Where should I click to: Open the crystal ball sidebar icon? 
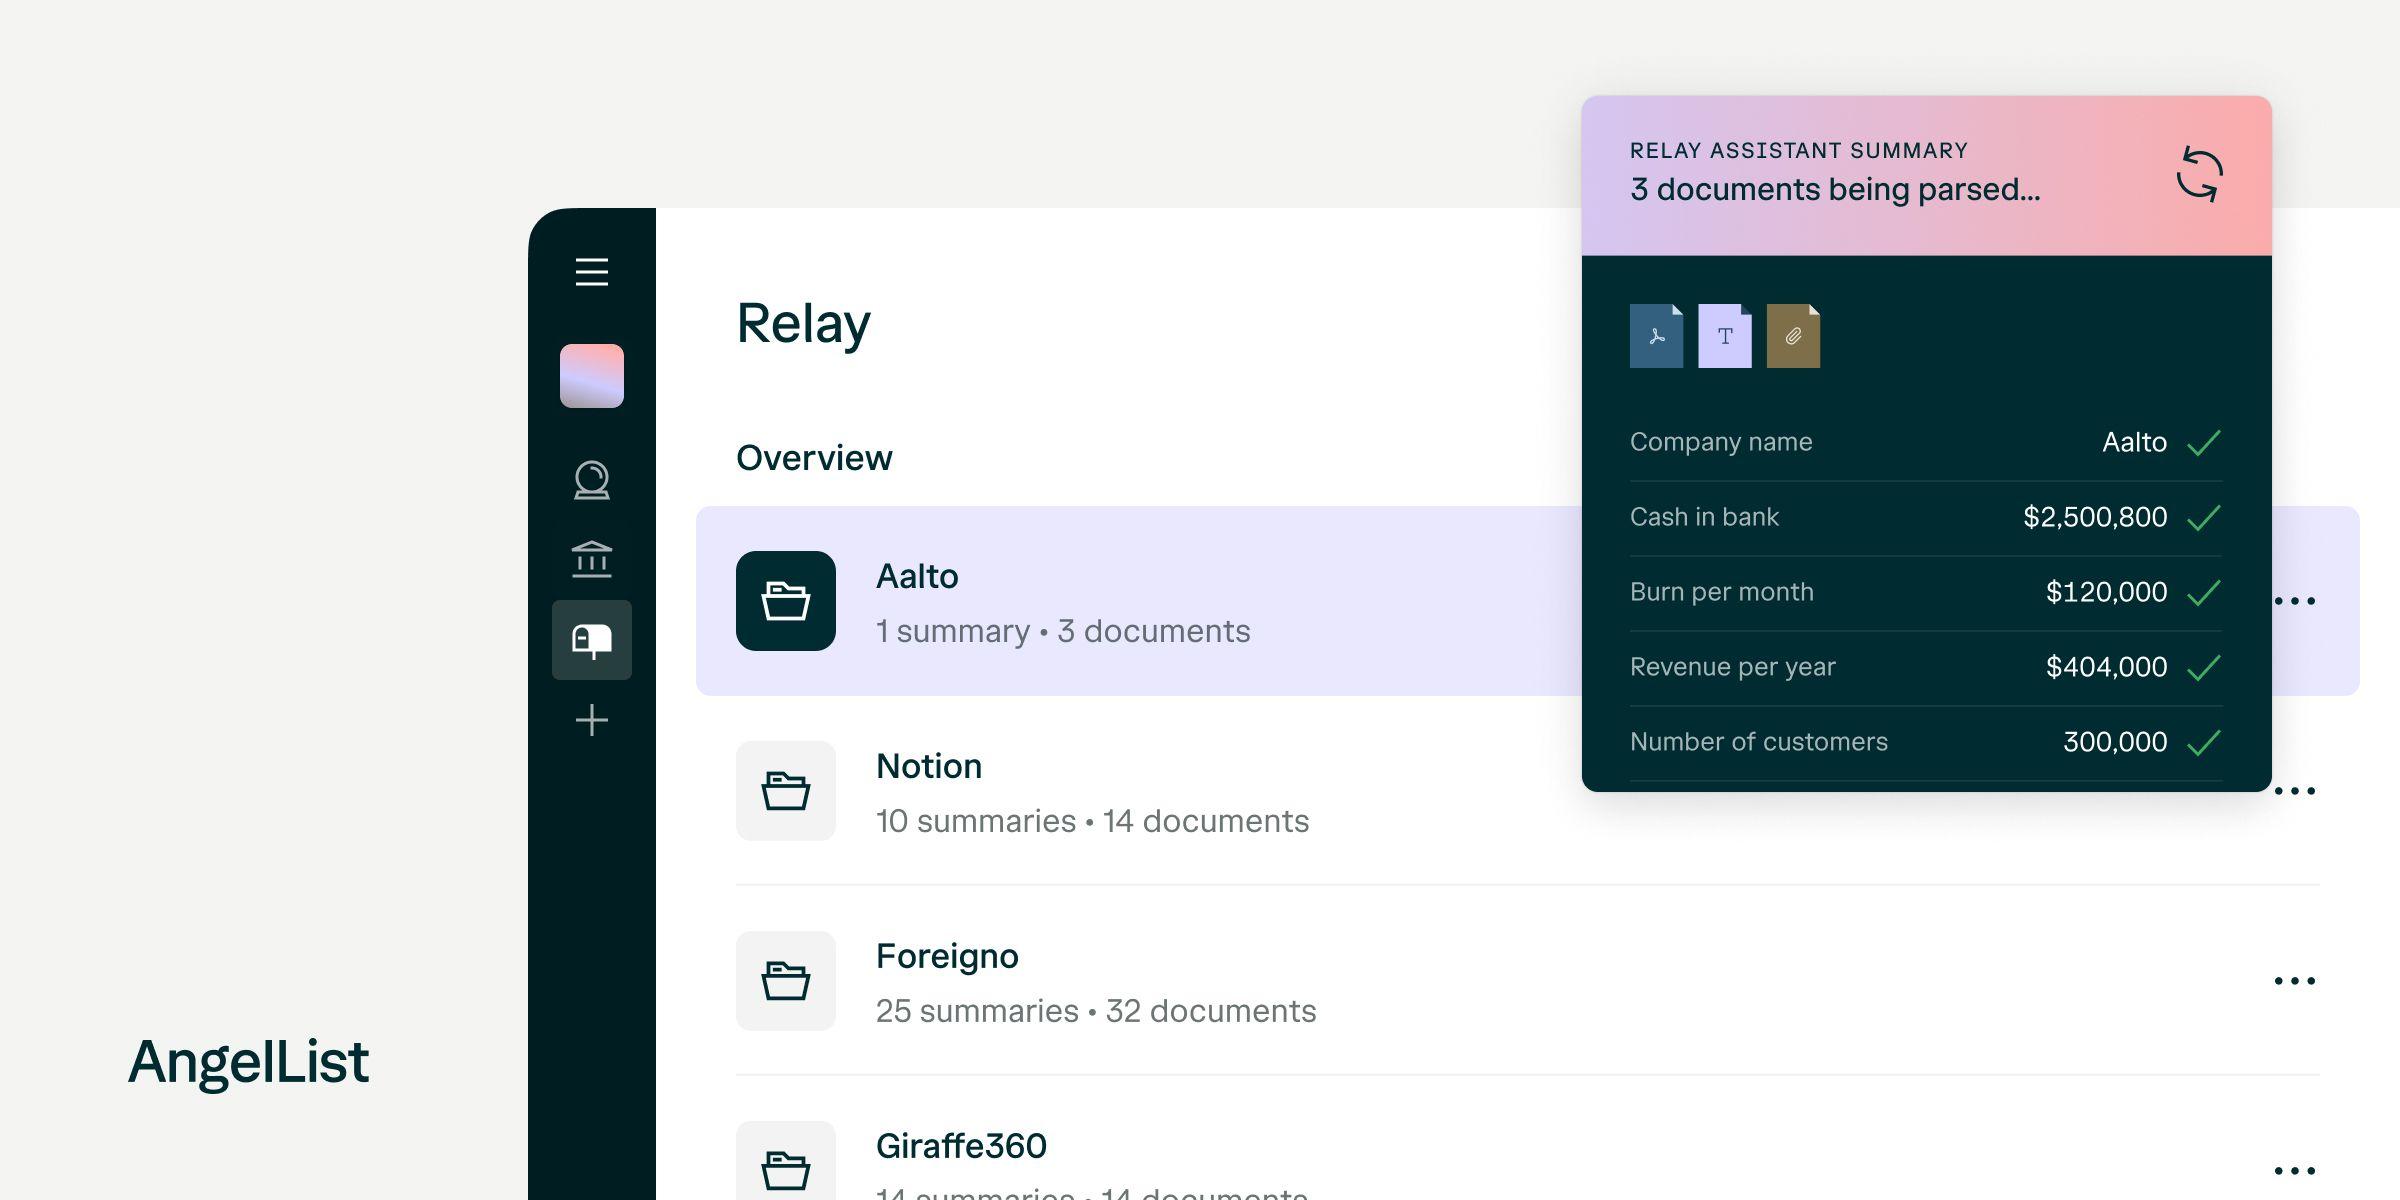tap(591, 480)
